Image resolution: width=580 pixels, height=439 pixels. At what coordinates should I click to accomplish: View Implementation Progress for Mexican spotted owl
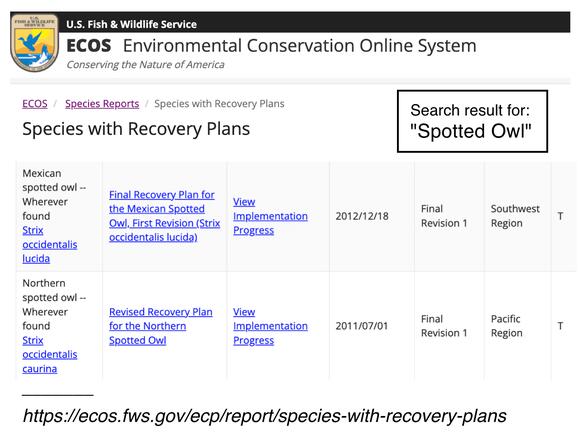click(270, 216)
